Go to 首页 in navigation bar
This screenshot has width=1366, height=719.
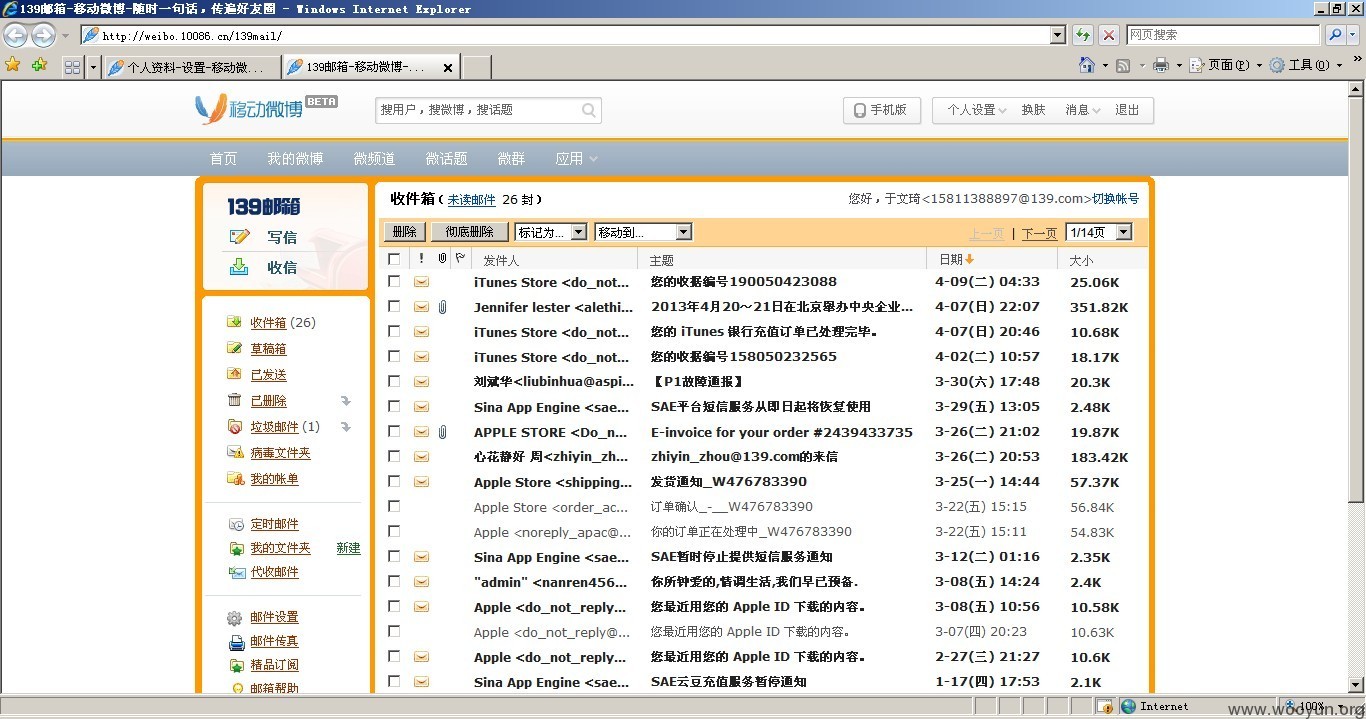click(223, 159)
